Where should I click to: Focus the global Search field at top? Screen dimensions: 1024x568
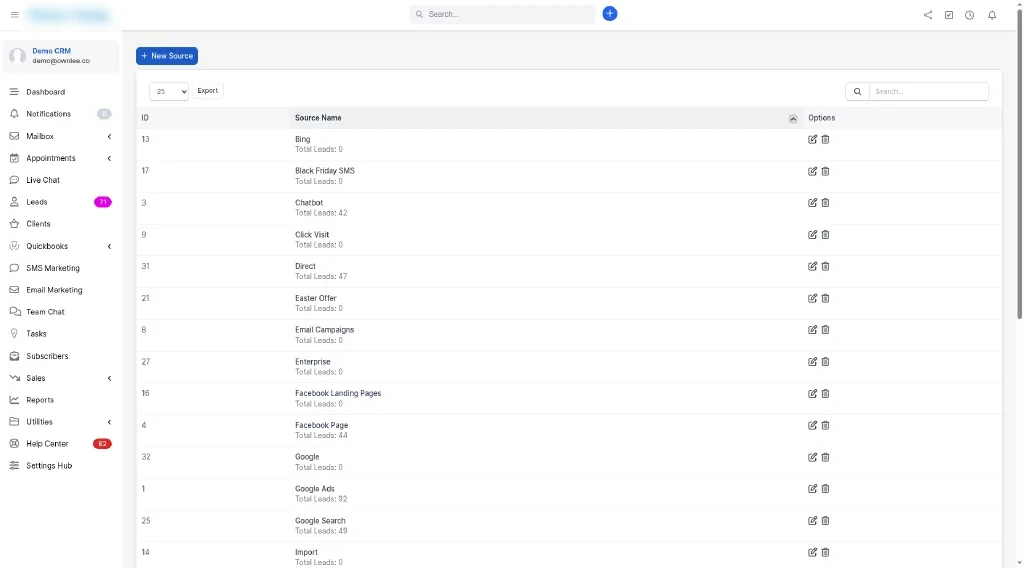click(x=502, y=14)
